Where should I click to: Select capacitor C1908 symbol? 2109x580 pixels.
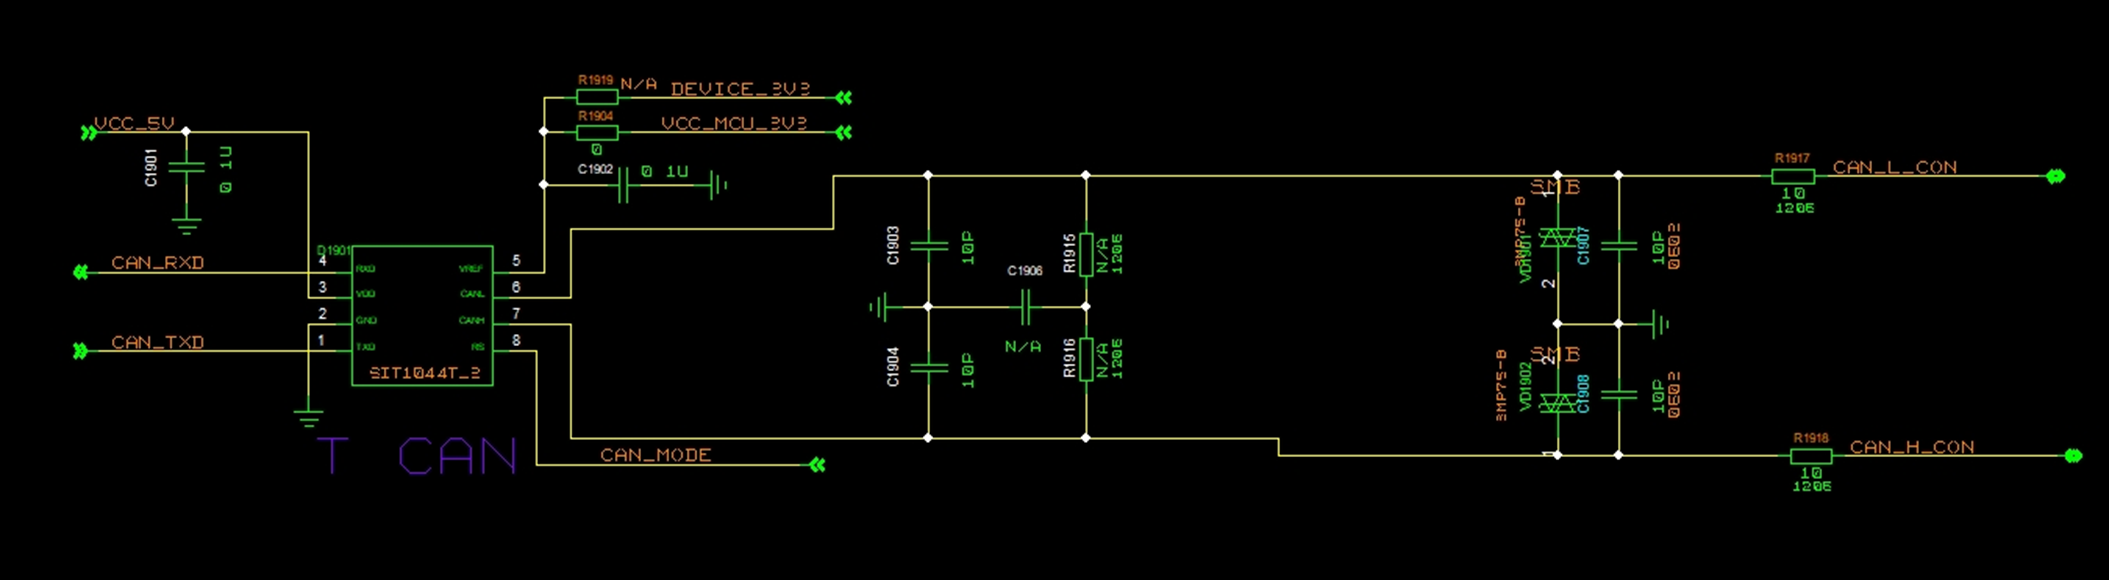(x=1619, y=395)
